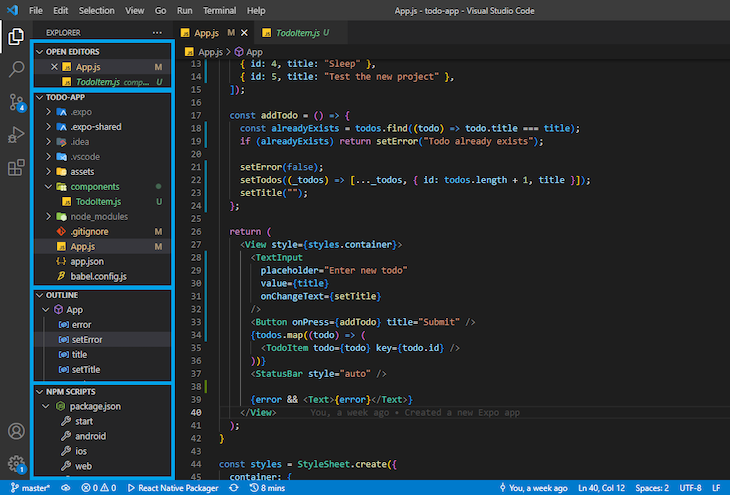Screen dimensions: 730x495
Task: Run the start npm script
Action: pyautogui.click(x=102, y=421)
